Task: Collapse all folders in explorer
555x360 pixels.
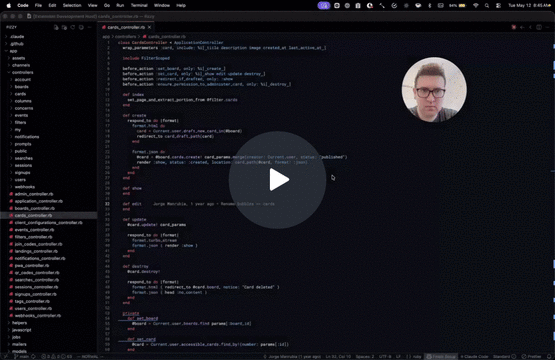Action: [81, 27]
